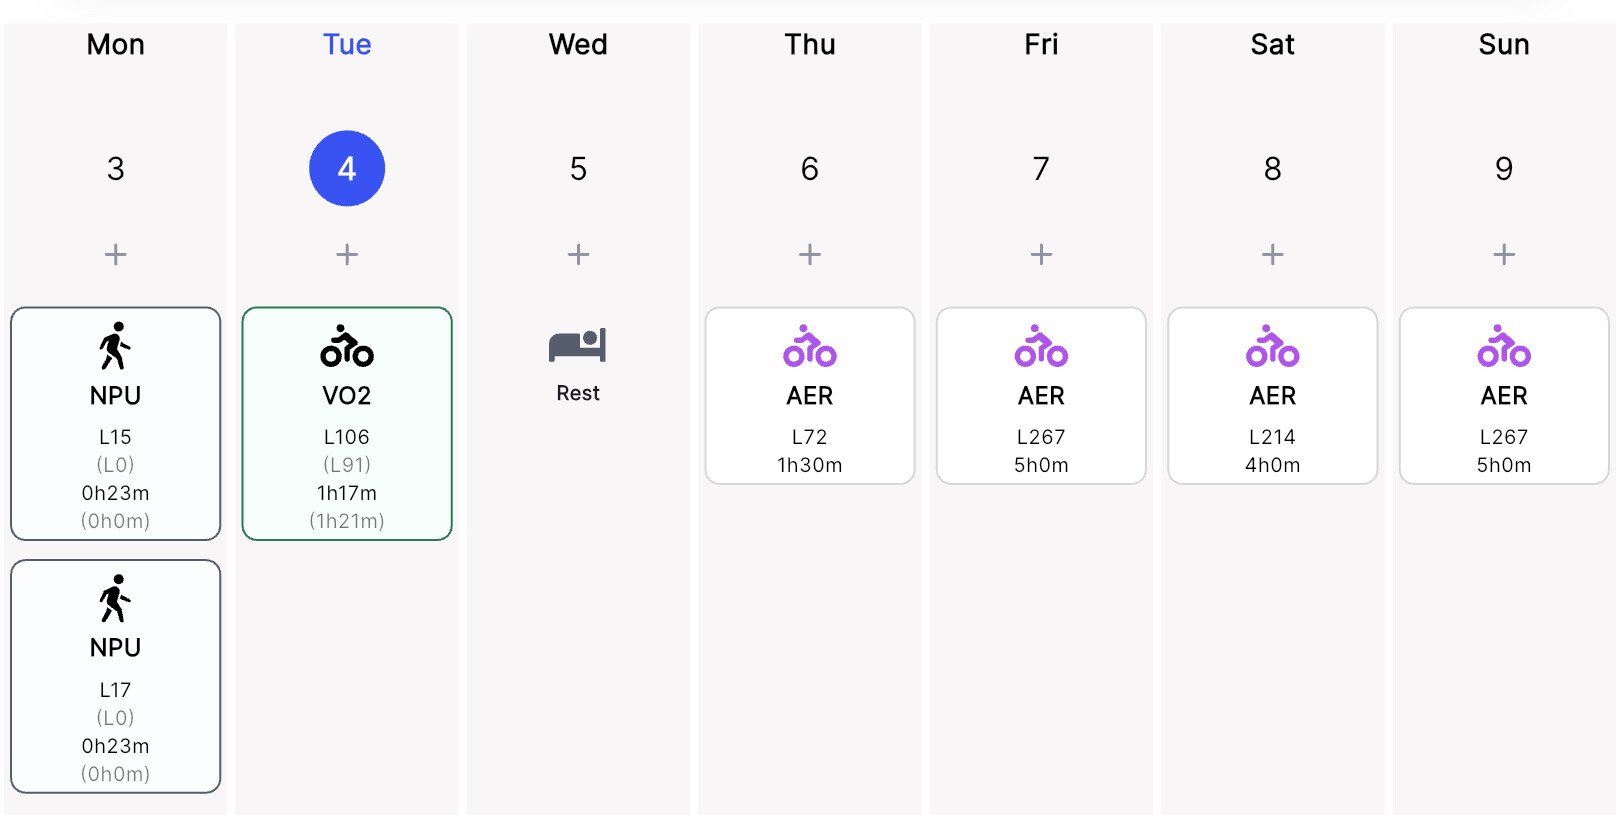Click the plus icon under Friday 7
The width and height of the screenshot is (1620, 815).
pyautogui.click(x=1041, y=255)
